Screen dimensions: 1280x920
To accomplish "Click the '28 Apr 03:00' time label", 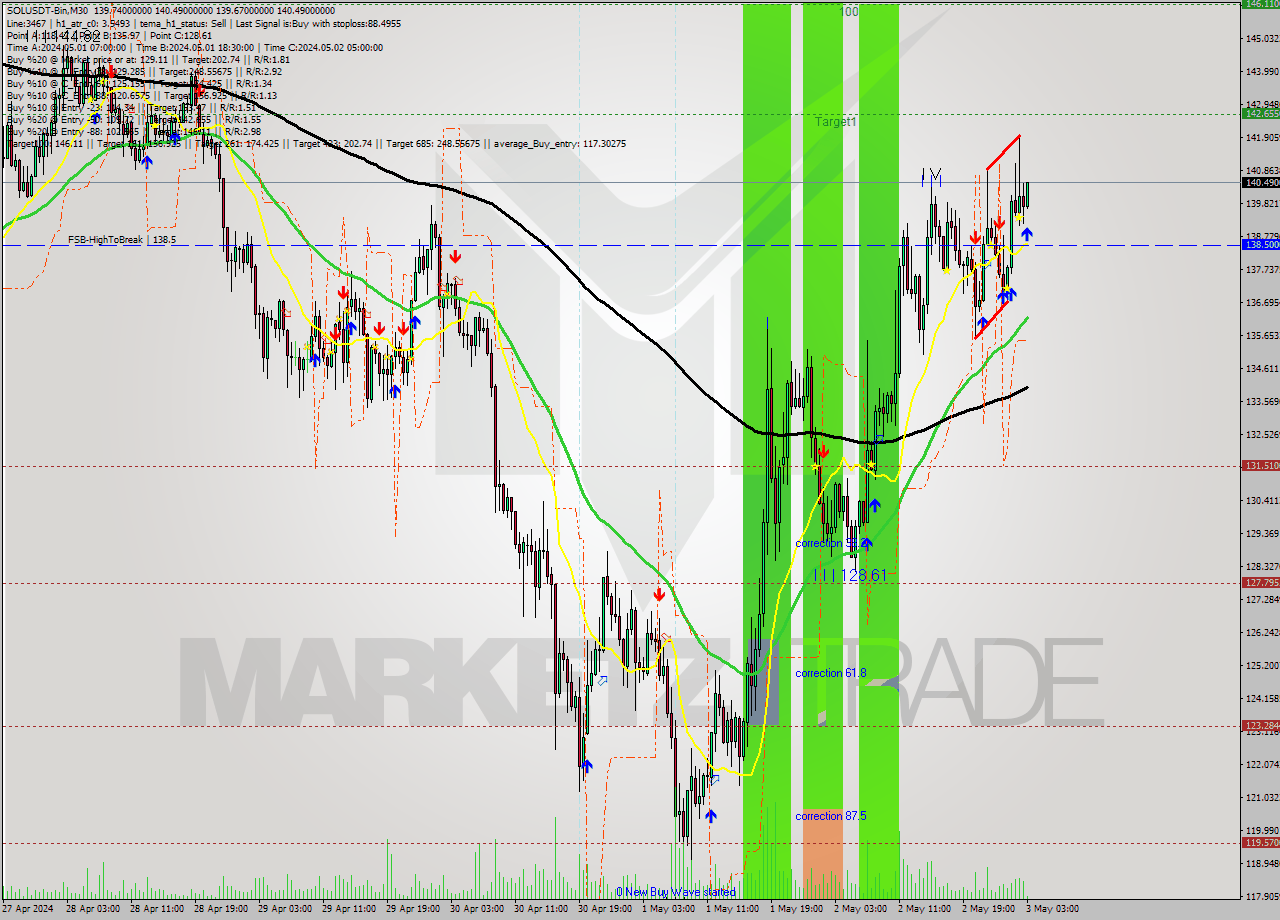I will click(x=93, y=909).
